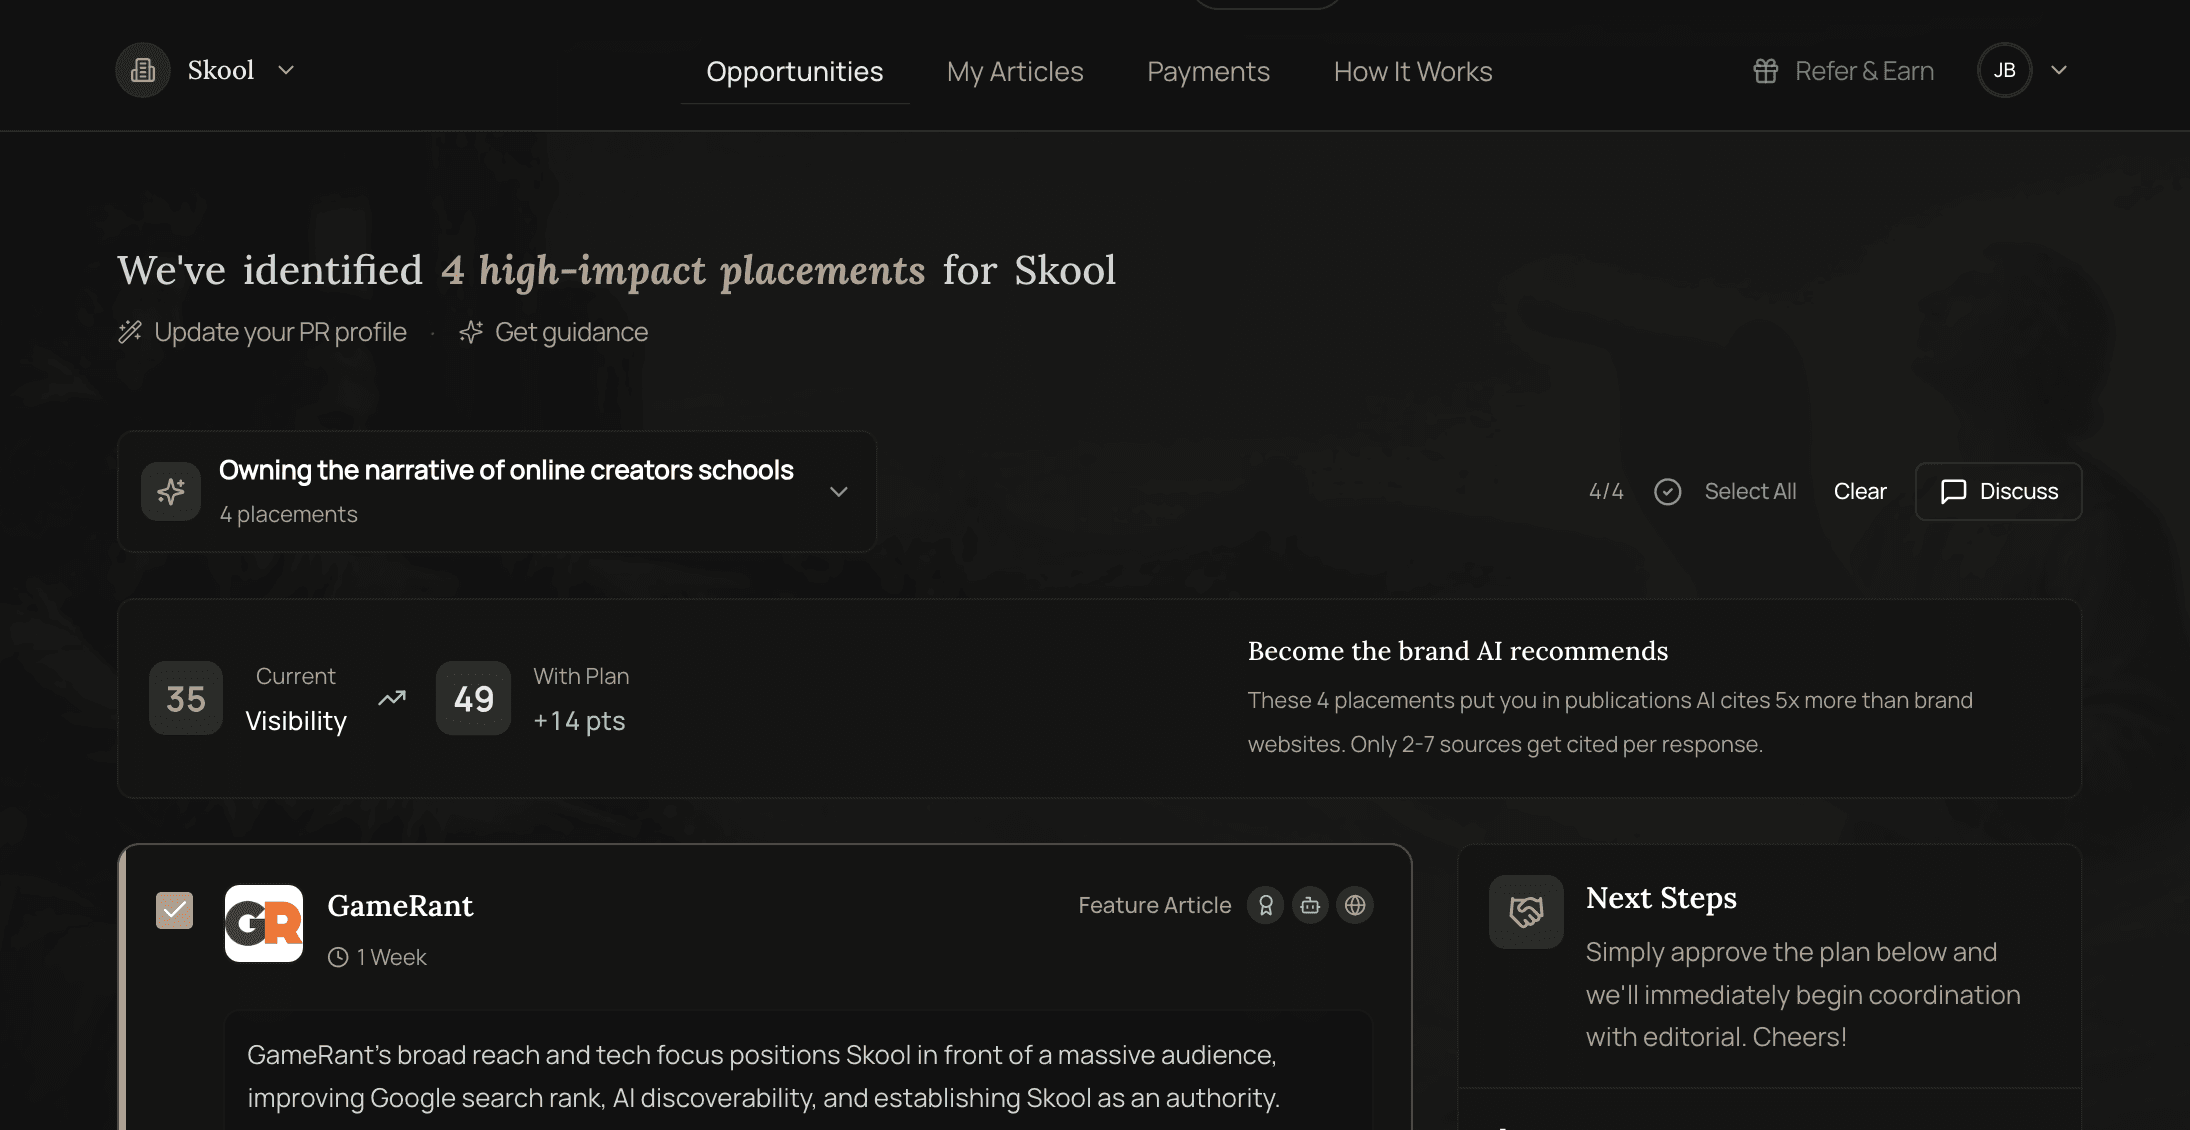Image resolution: width=2190 pixels, height=1130 pixels.
Task: Toggle the Select All check circle
Action: click(x=1667, y=491)
